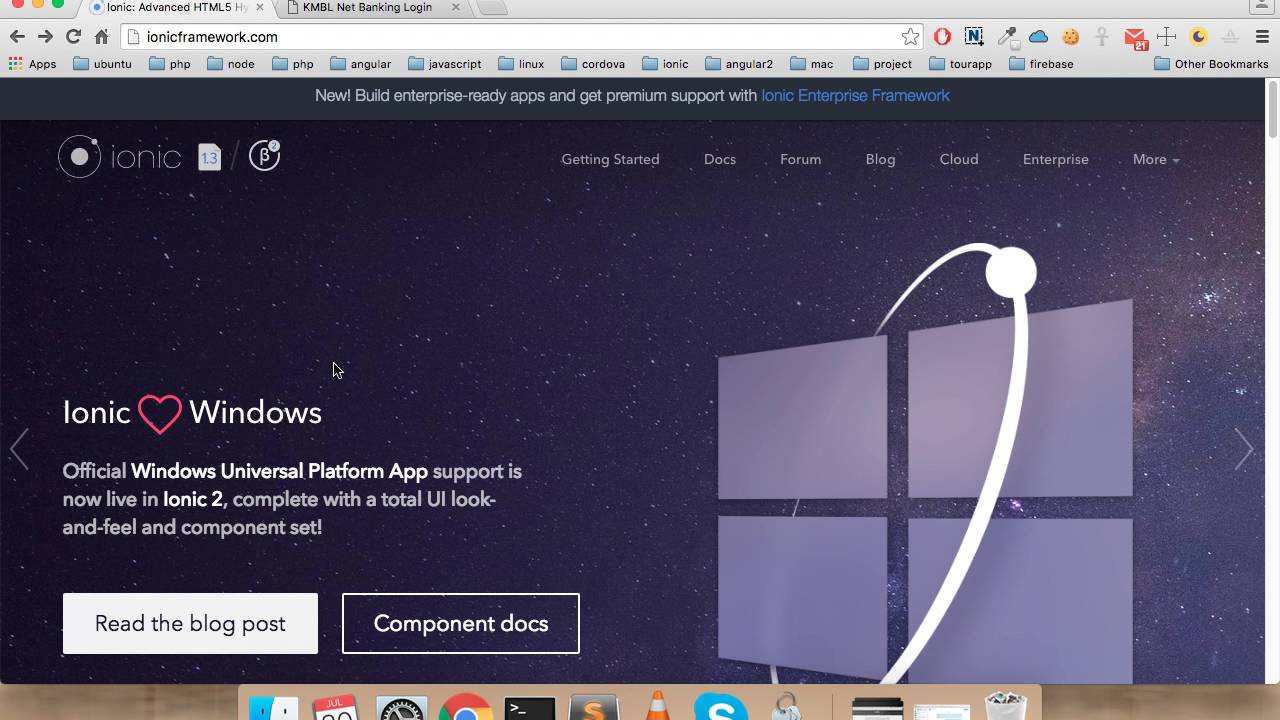The height and width of the screenshot is (720, 1280).
Task: Open Cloud in site navigation
Action: pyautogui.click(x=959, y=159)
